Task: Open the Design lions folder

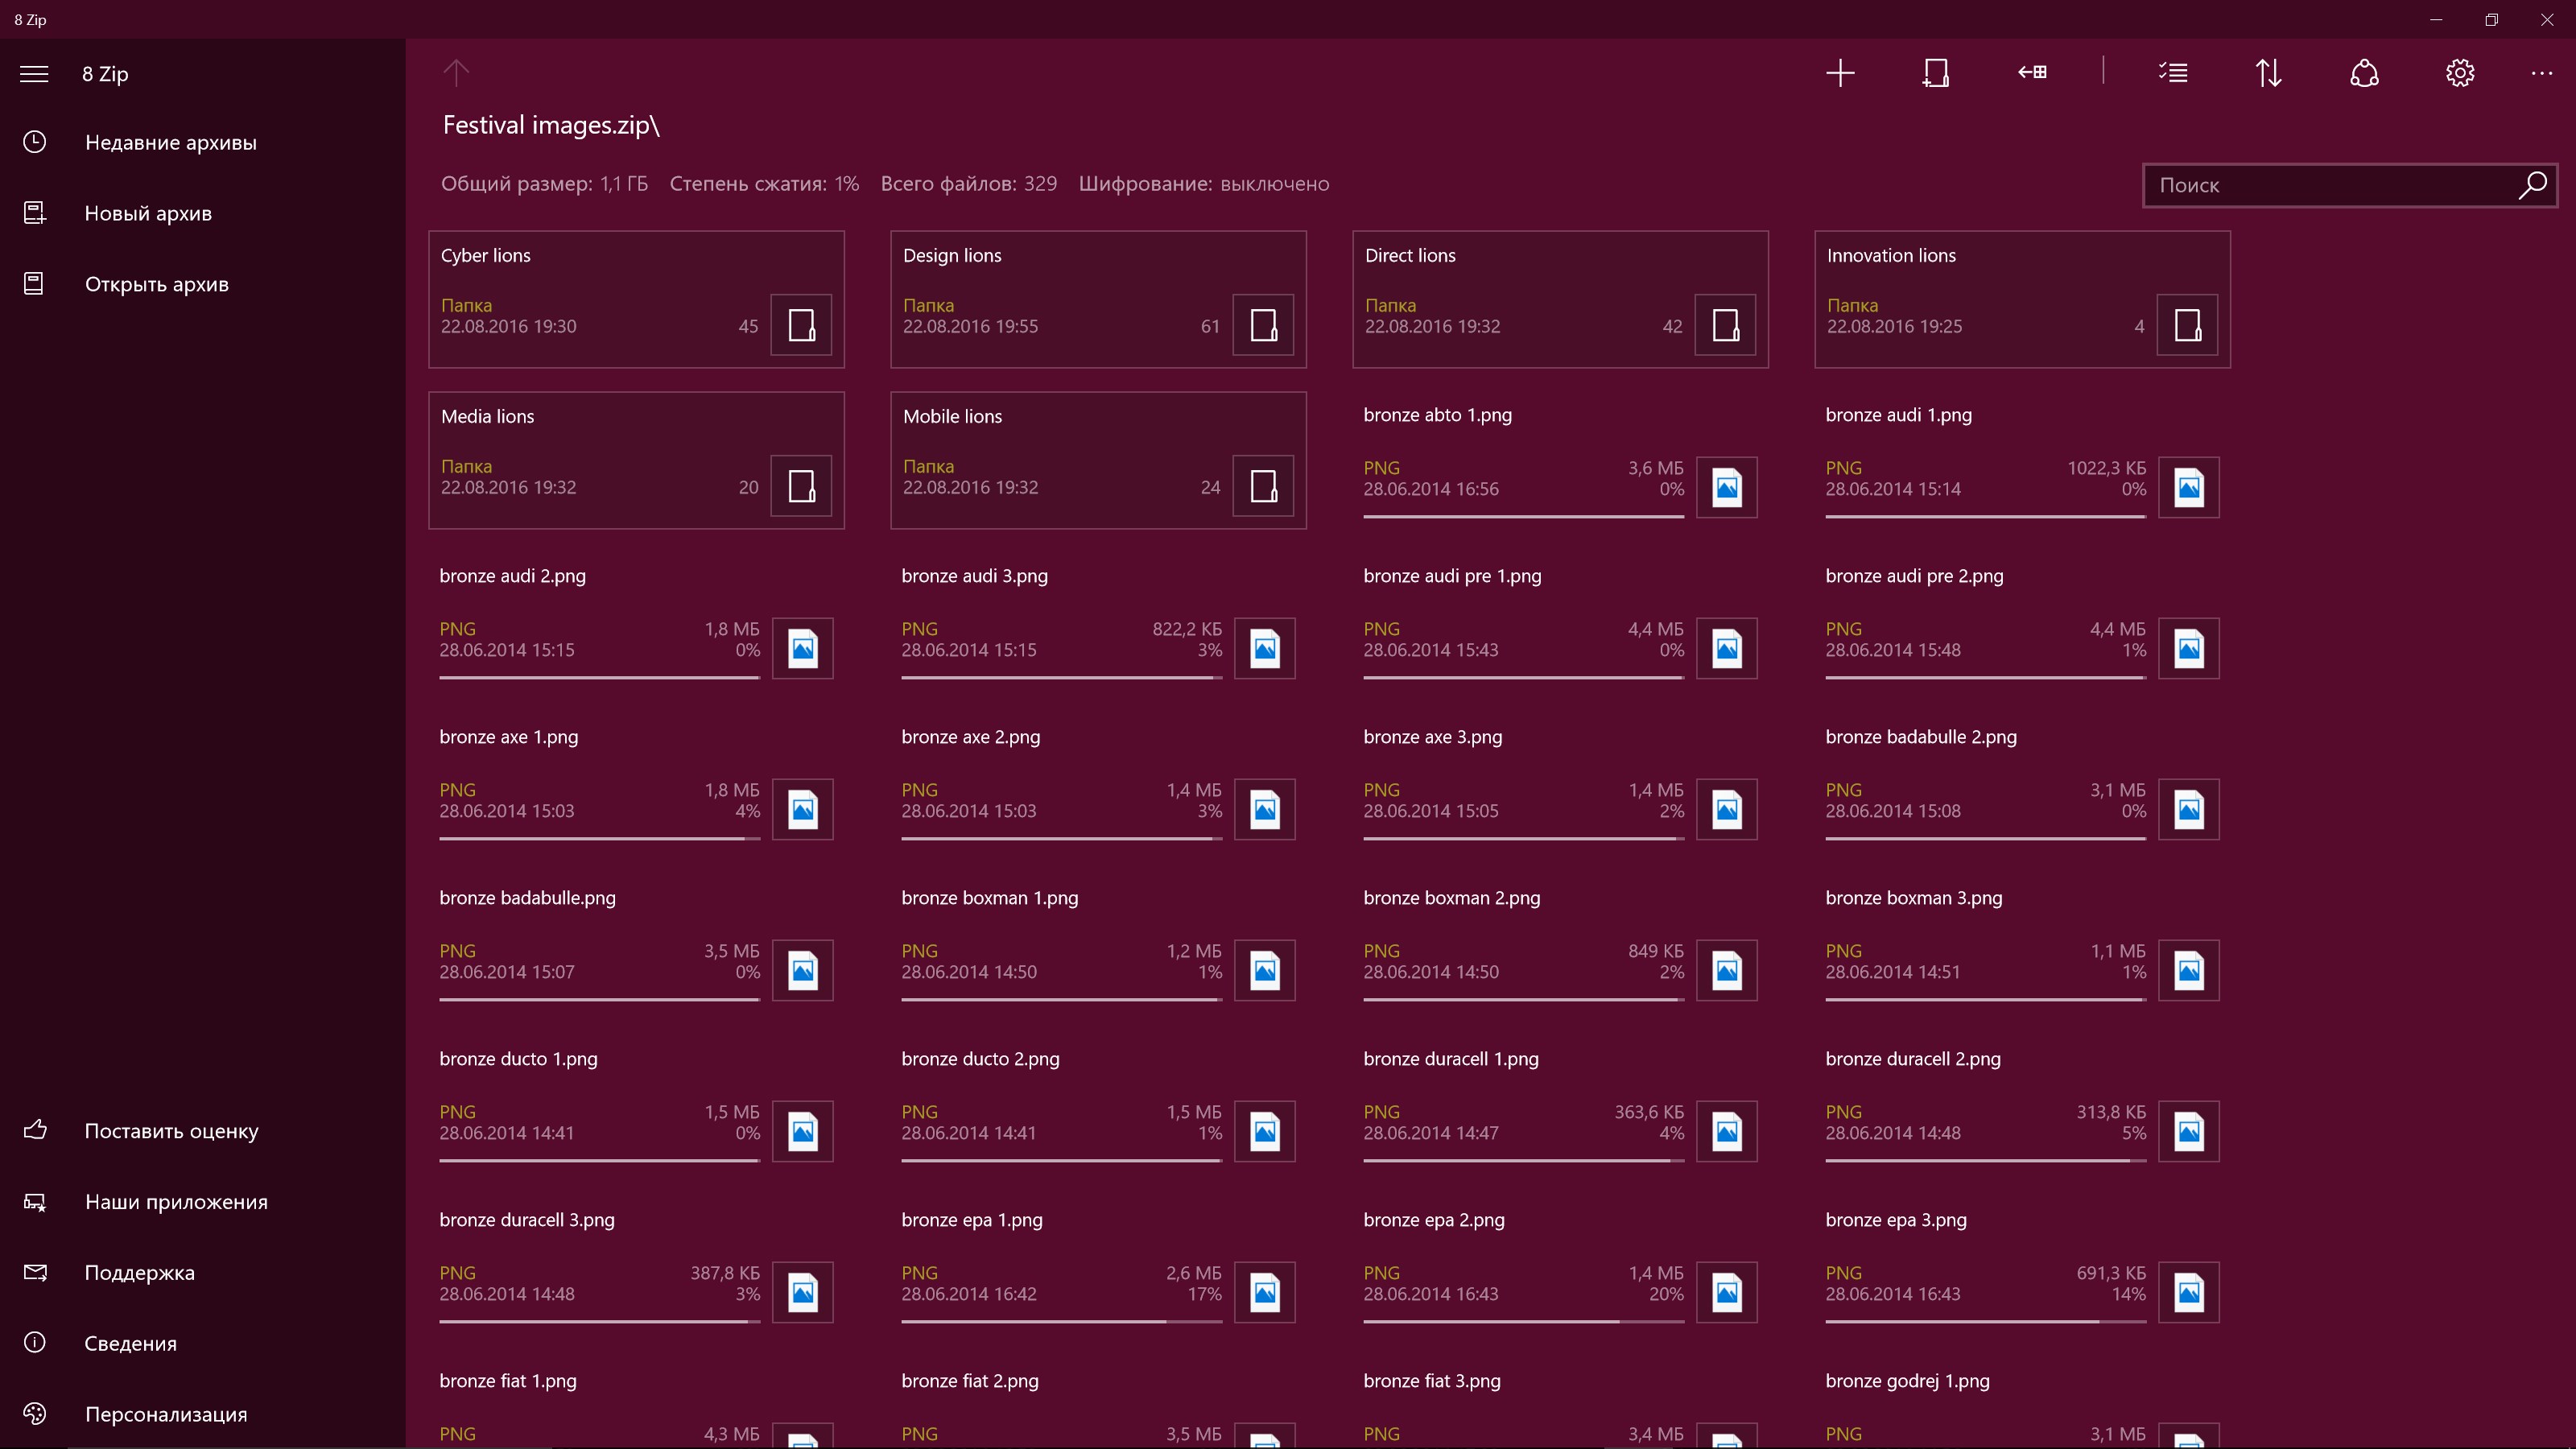Action: [x=1098, y=299]
